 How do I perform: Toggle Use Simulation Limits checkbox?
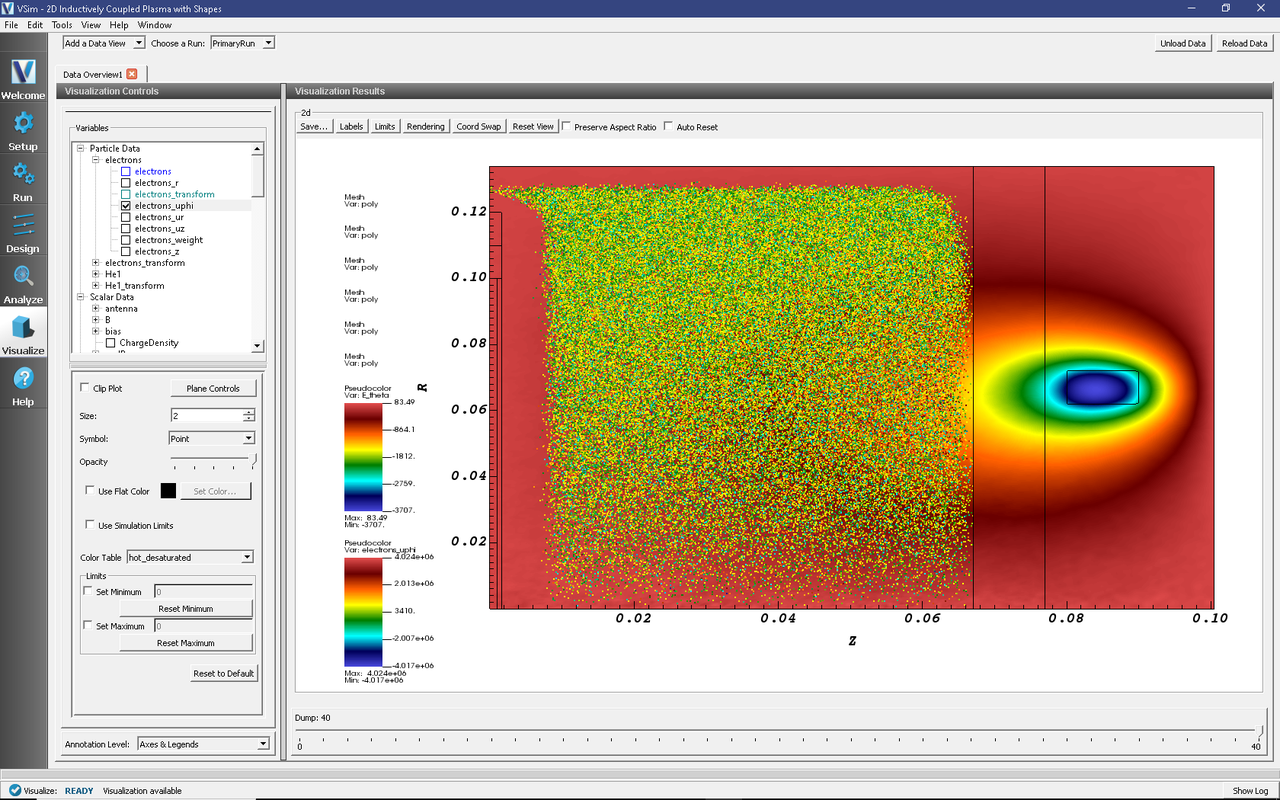(91, 525)
